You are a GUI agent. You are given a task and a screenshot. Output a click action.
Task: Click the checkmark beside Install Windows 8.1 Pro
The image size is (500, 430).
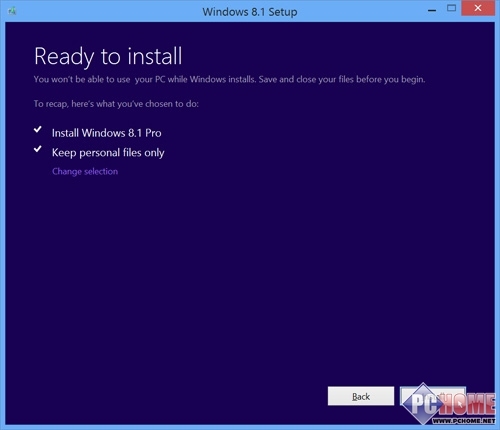[38, 129]
